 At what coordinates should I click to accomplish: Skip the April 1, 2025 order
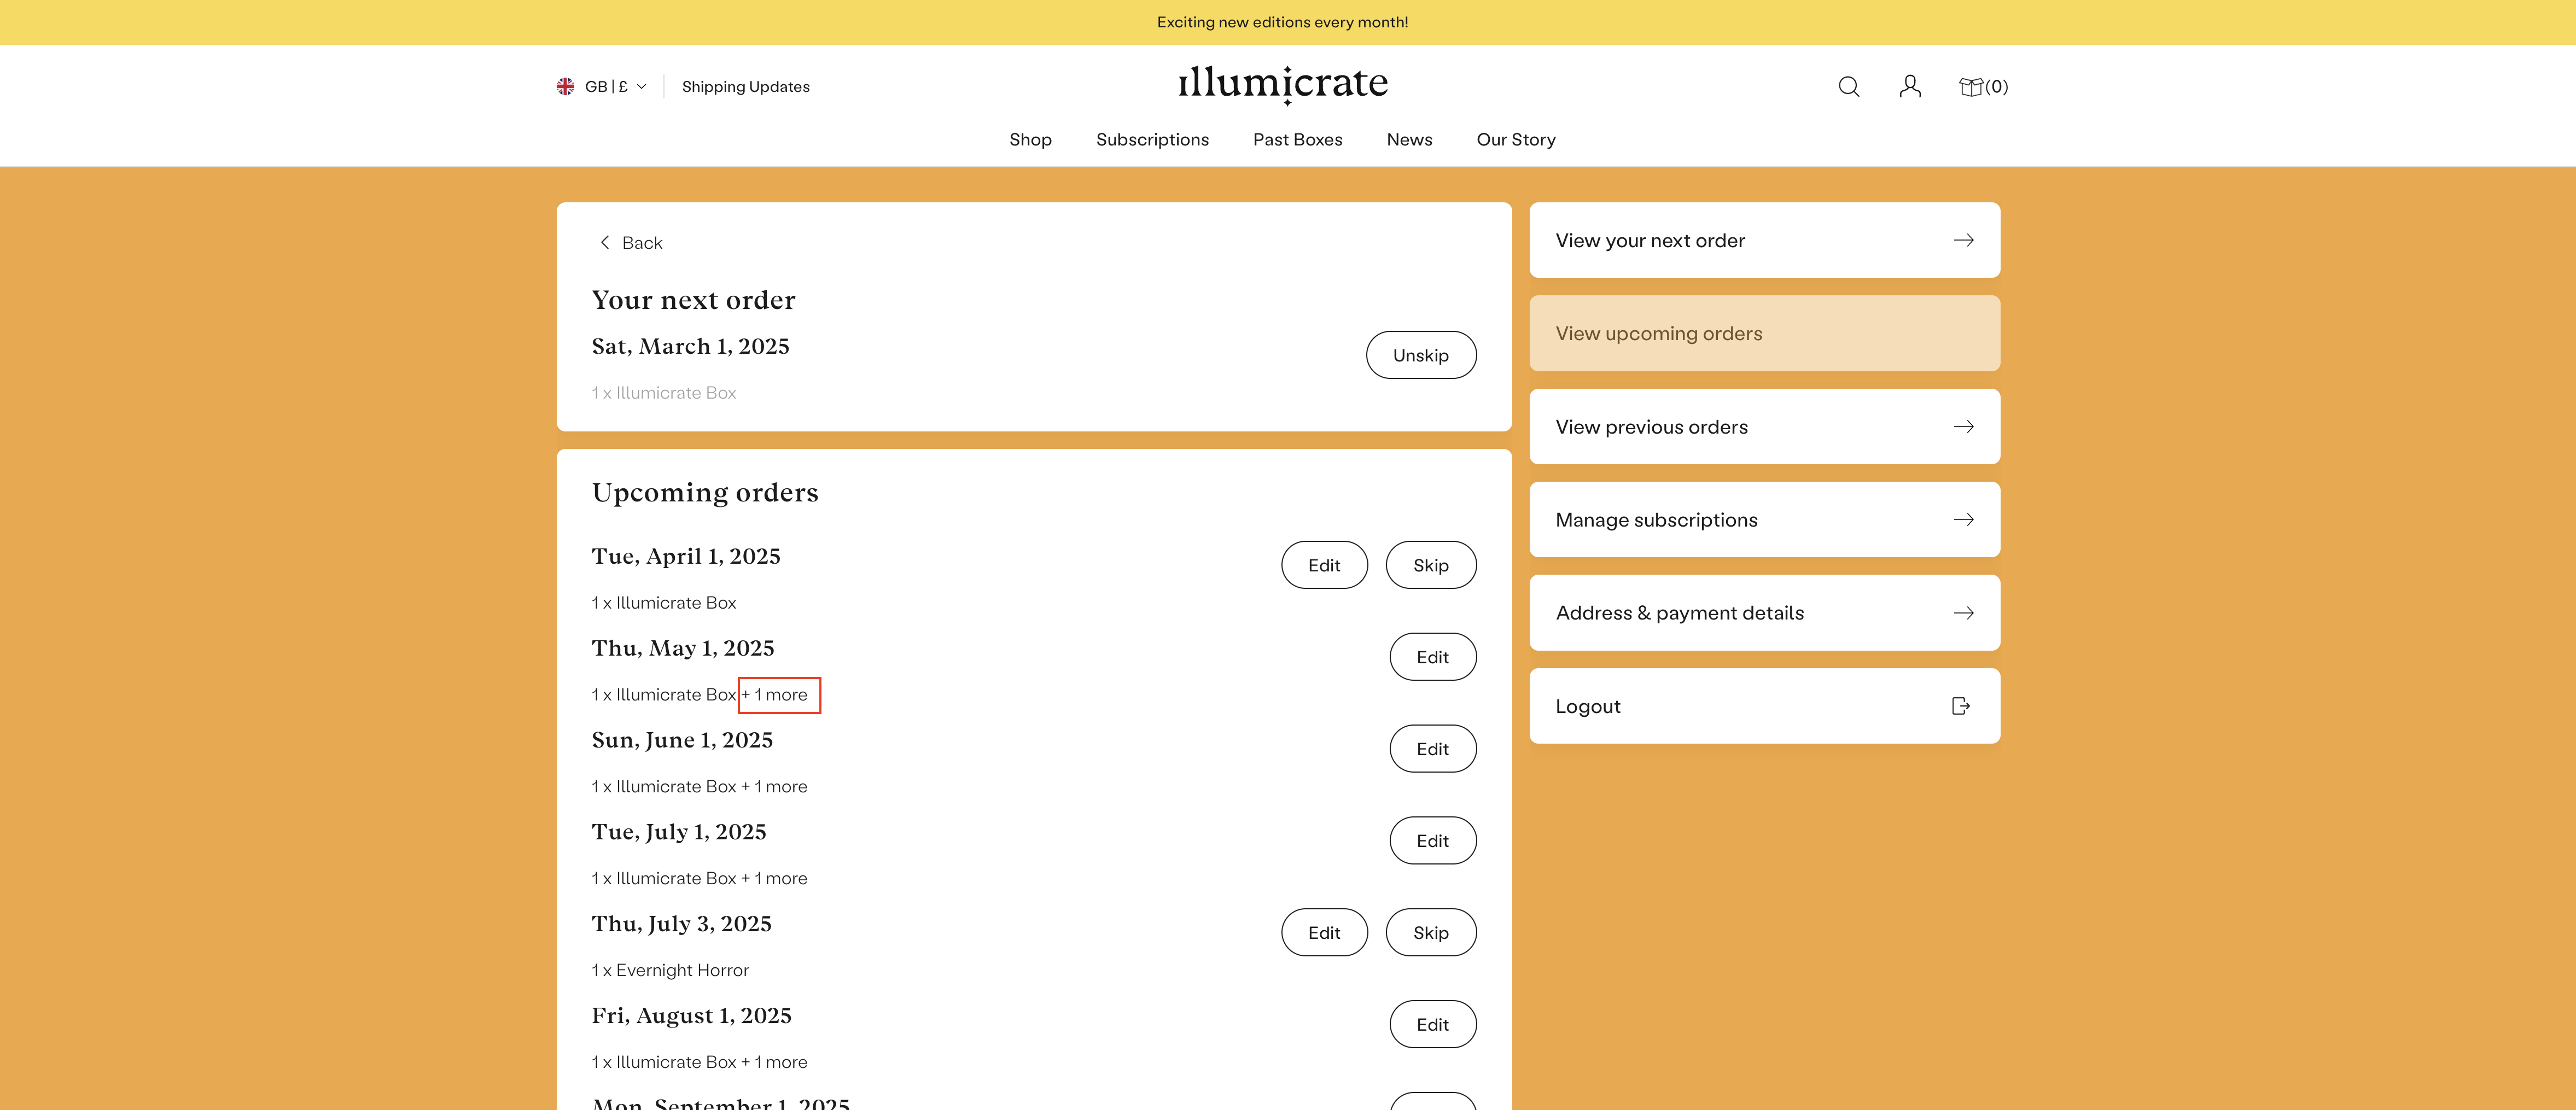pos(1430,566)
